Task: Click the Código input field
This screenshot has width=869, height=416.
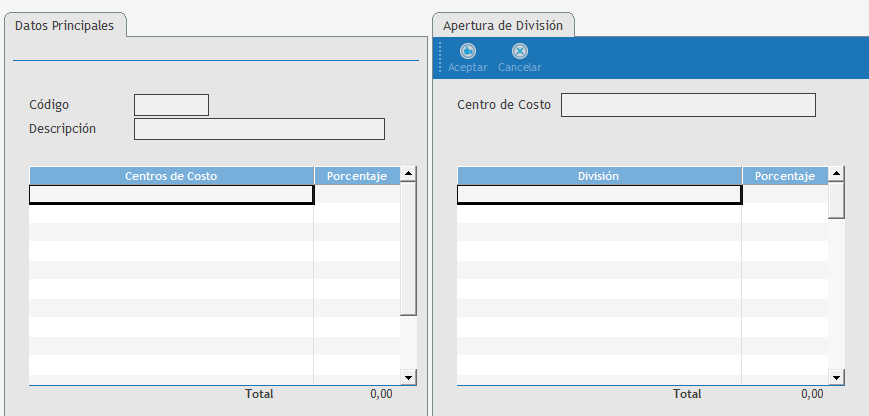Action: click(x=171, y=105)
